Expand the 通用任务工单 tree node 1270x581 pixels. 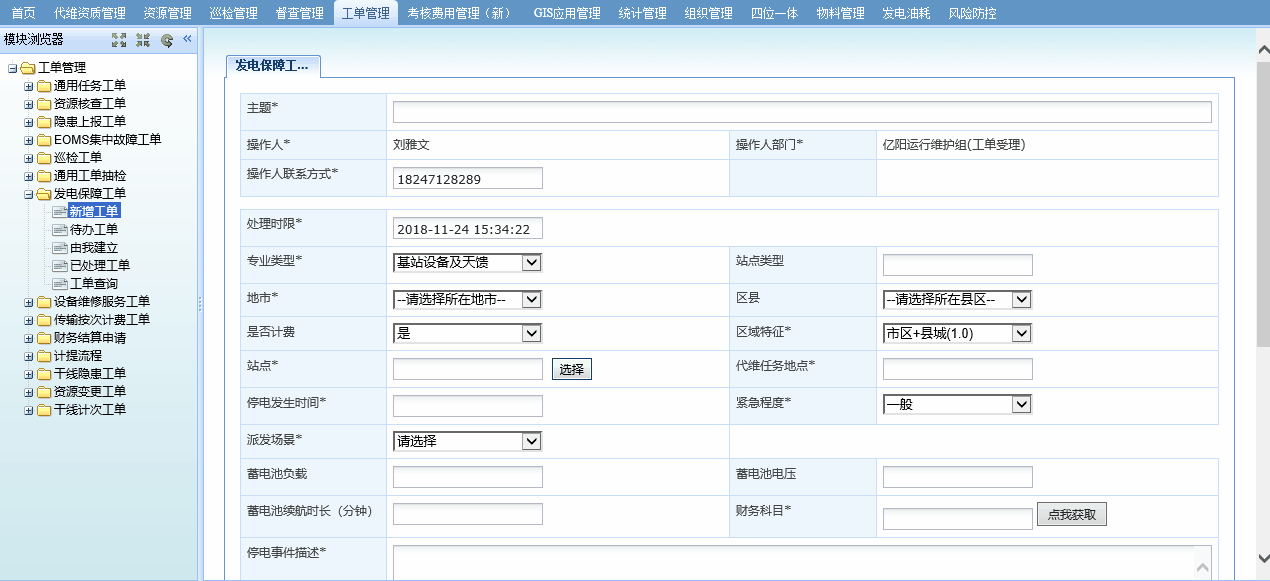click(x=29, y=86)
